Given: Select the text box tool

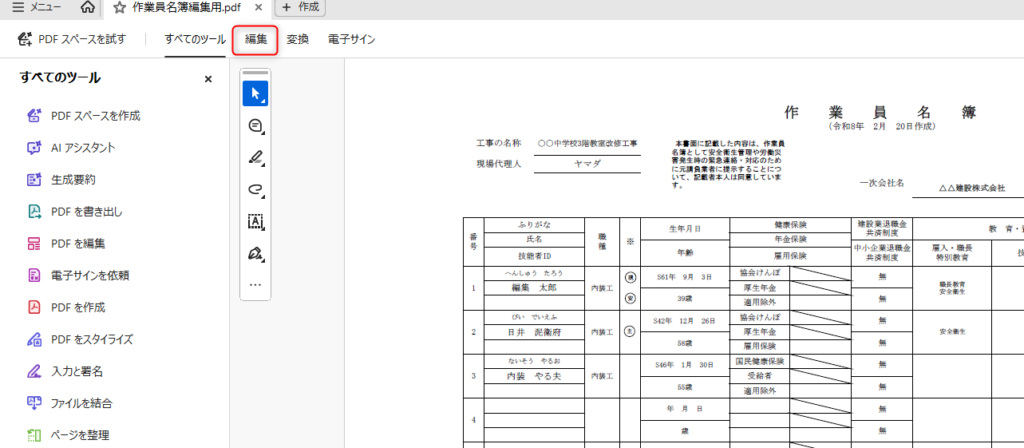Looking at the screenshot, I should tap(255, 221).
